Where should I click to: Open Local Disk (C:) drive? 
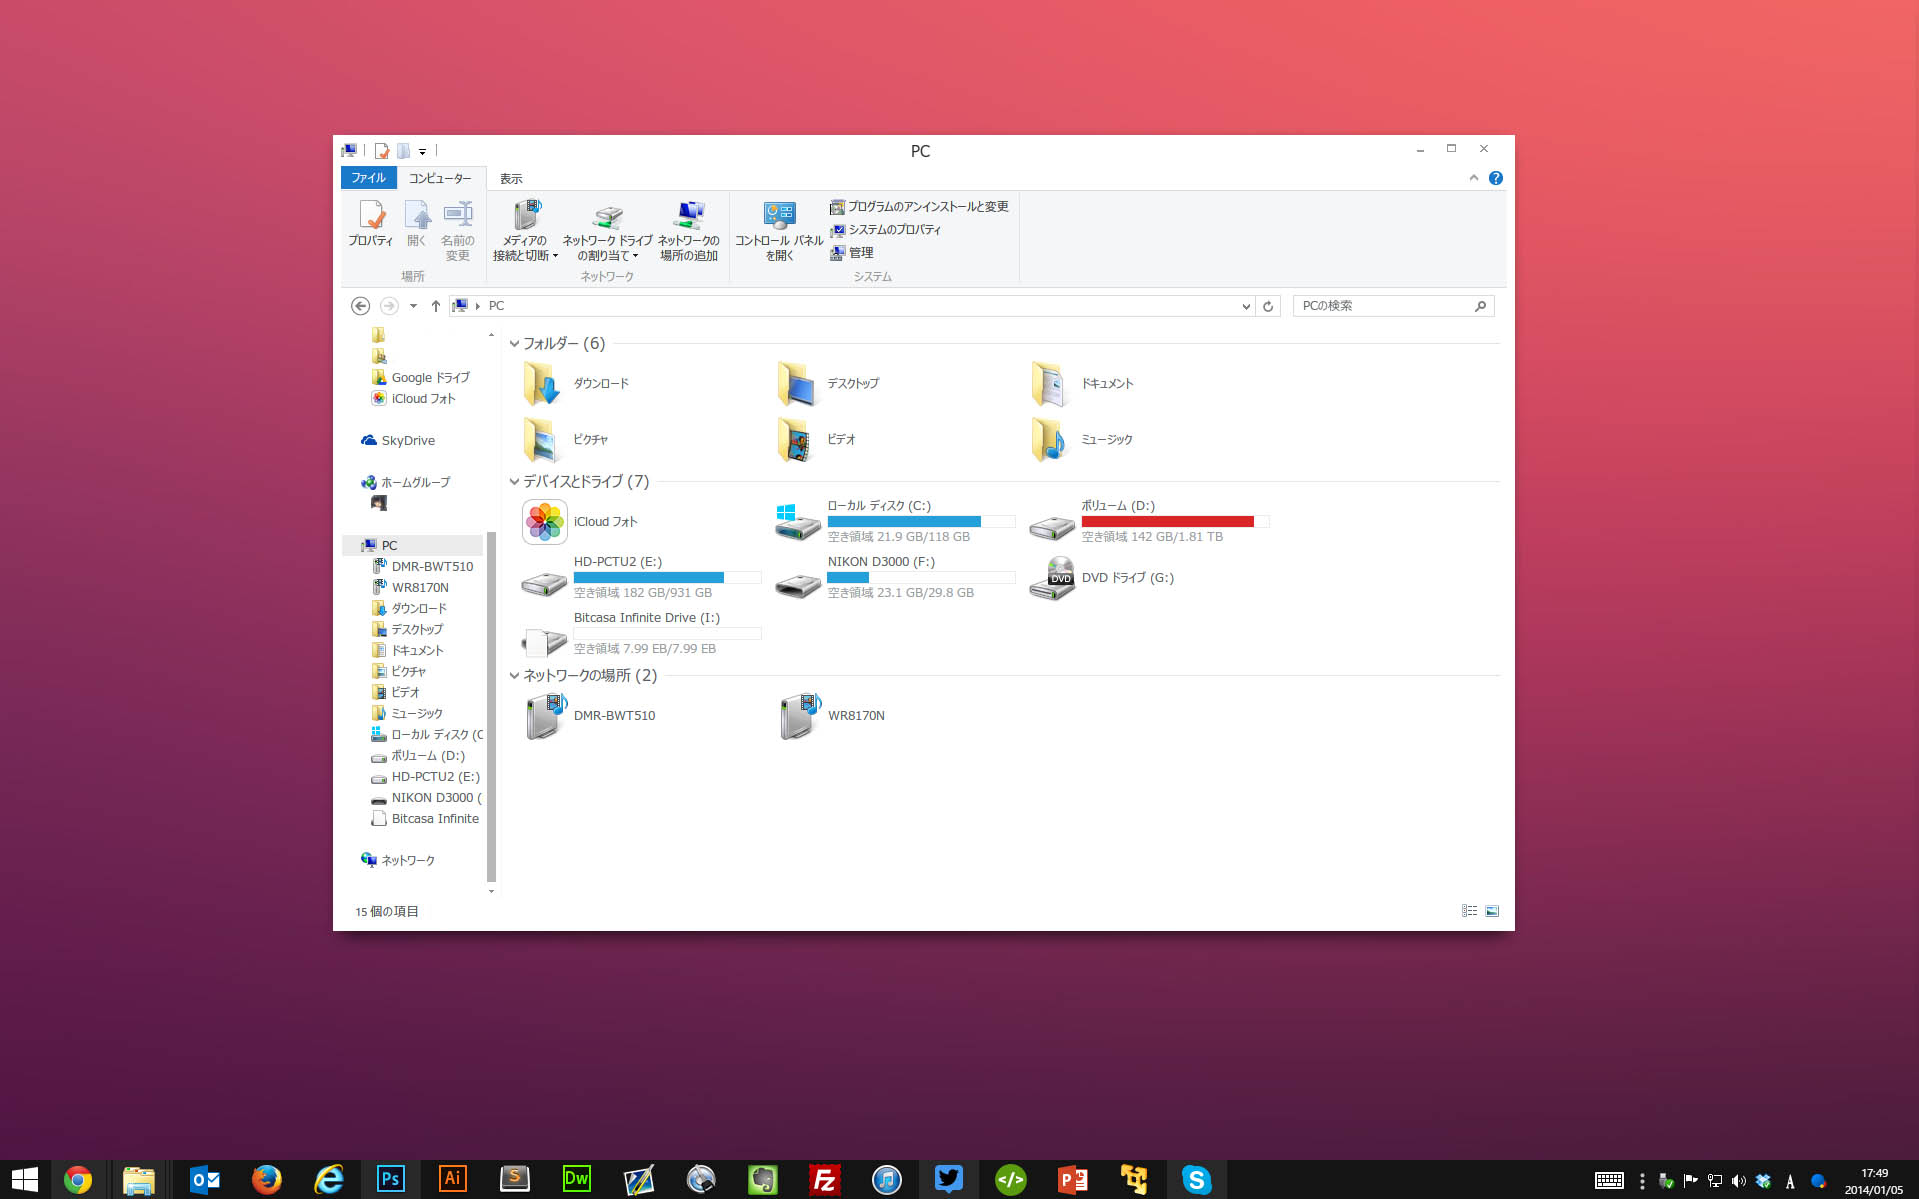coord(798,521)
